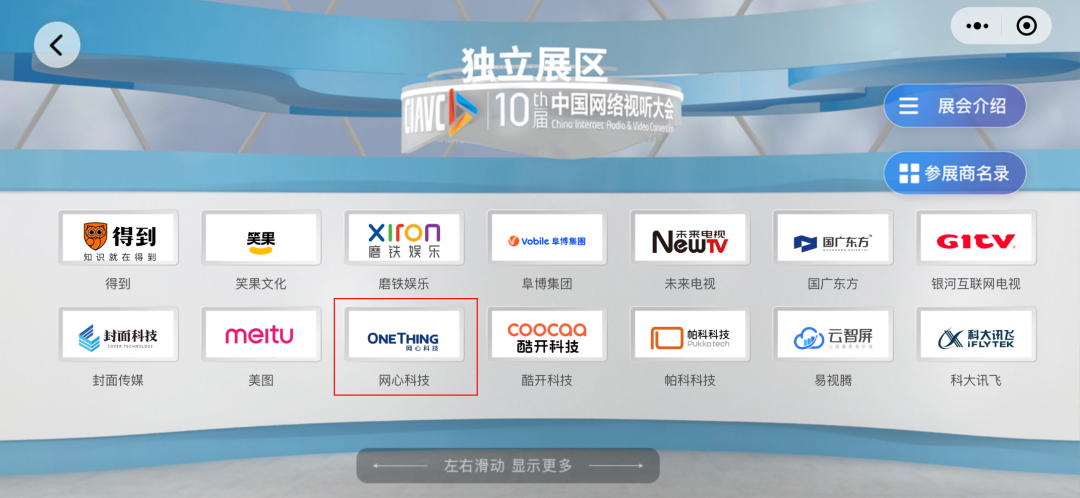This screenshot has width=1080, height=498.
Task: Select the 得到 owl logo booth
Action: point(118,238)
